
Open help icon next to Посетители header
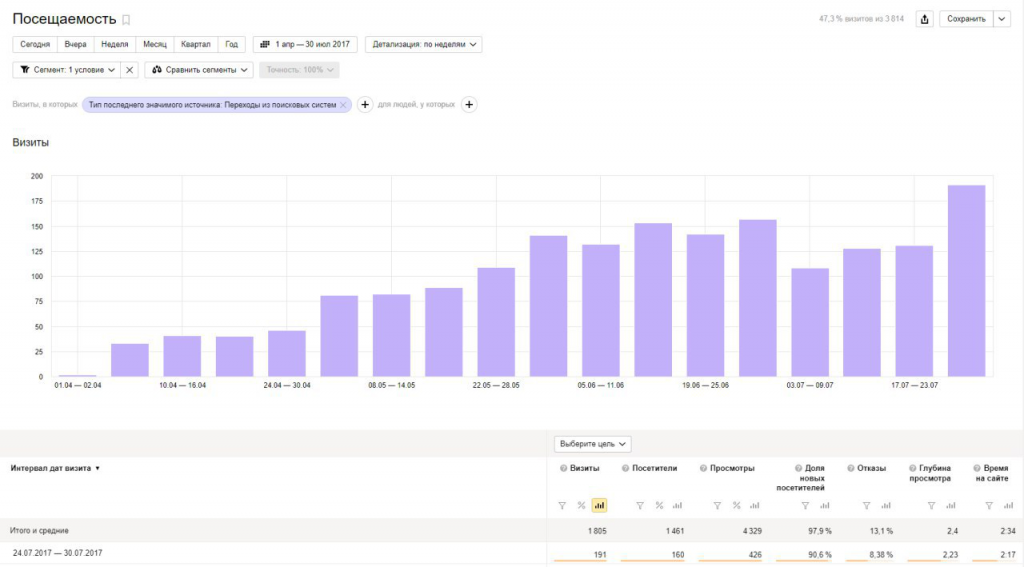click(625, 468)
